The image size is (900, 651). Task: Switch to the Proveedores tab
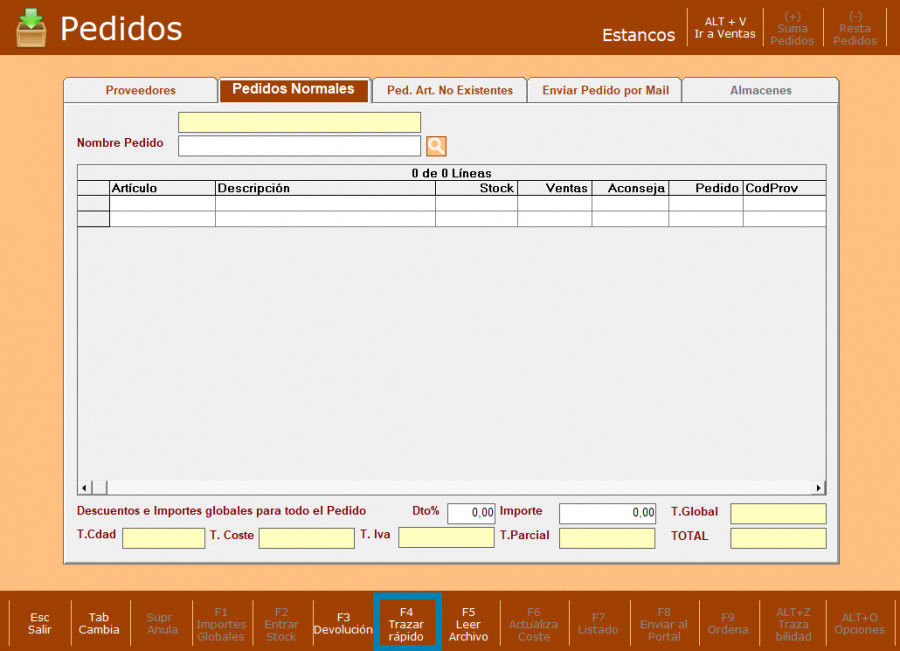click(140, 90)
